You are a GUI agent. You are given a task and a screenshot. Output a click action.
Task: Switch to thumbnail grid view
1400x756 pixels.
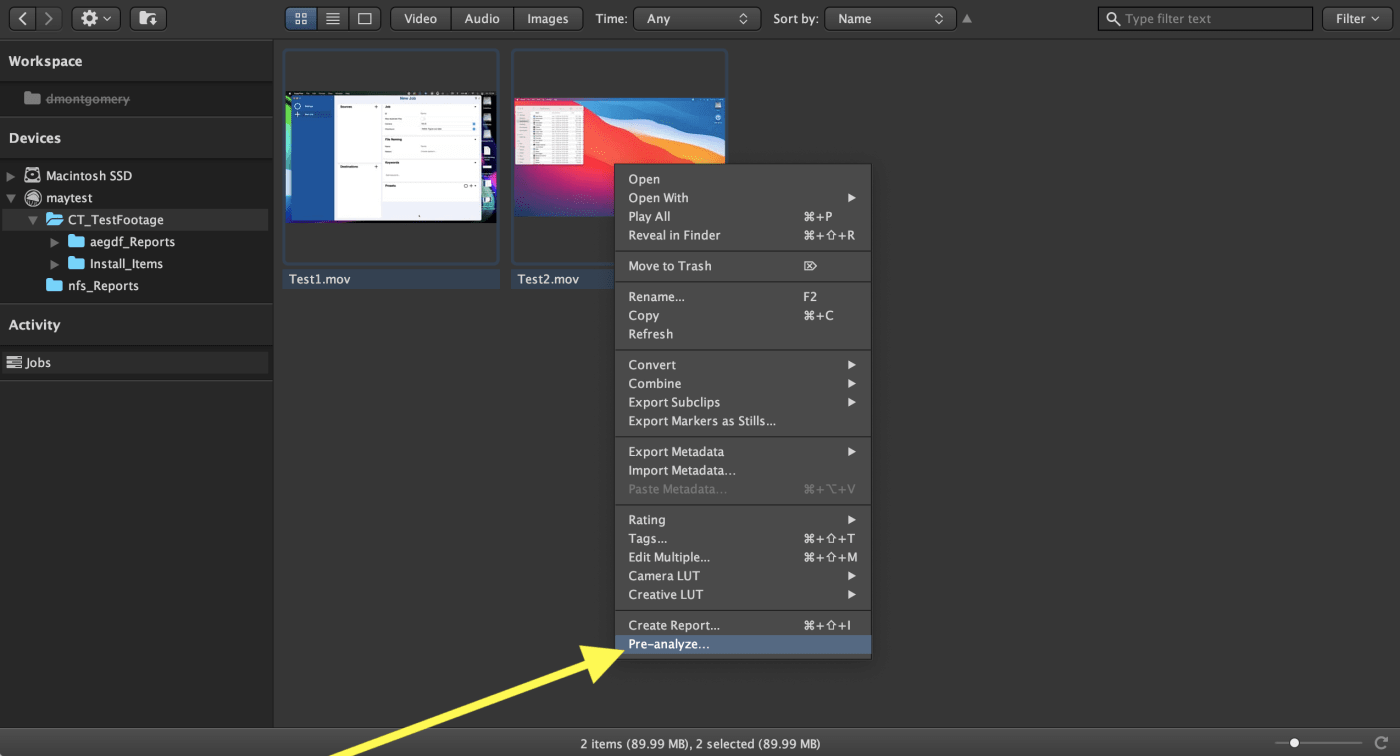(x=301, y=19)
